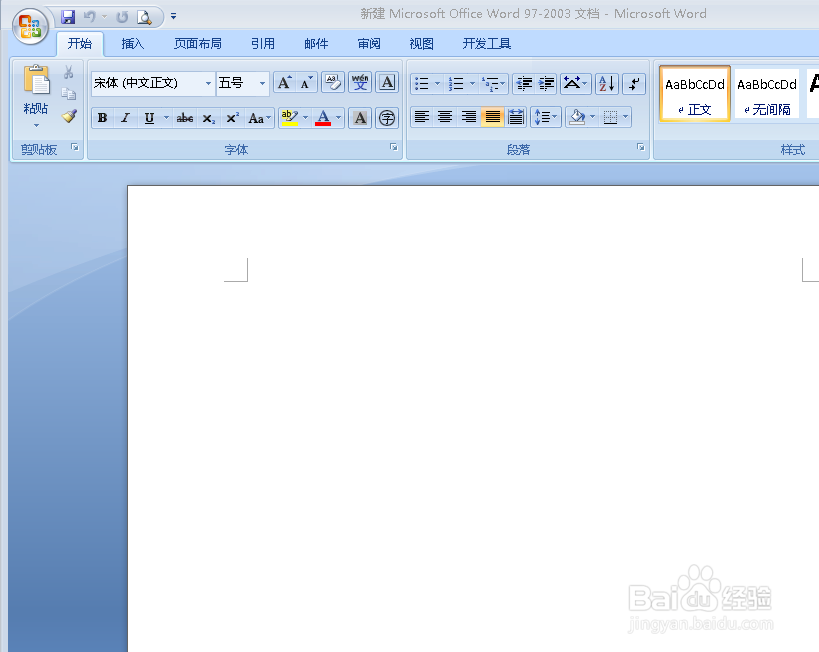Open the phonetic guide wén icon
This screenshot has width=819, height=652.
pos(360,83)
